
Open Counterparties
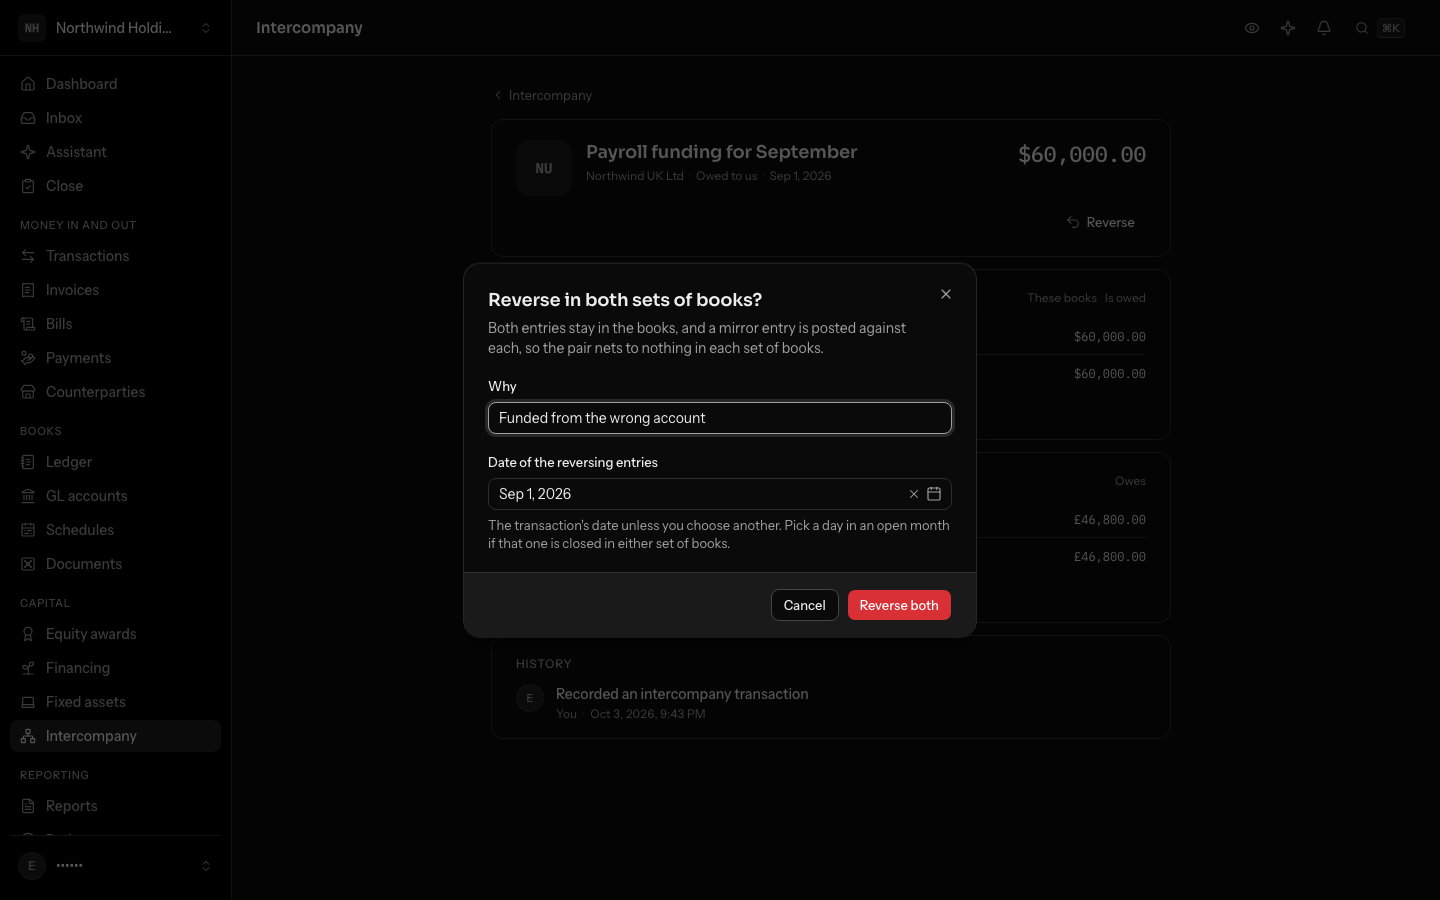click(116, 392)
